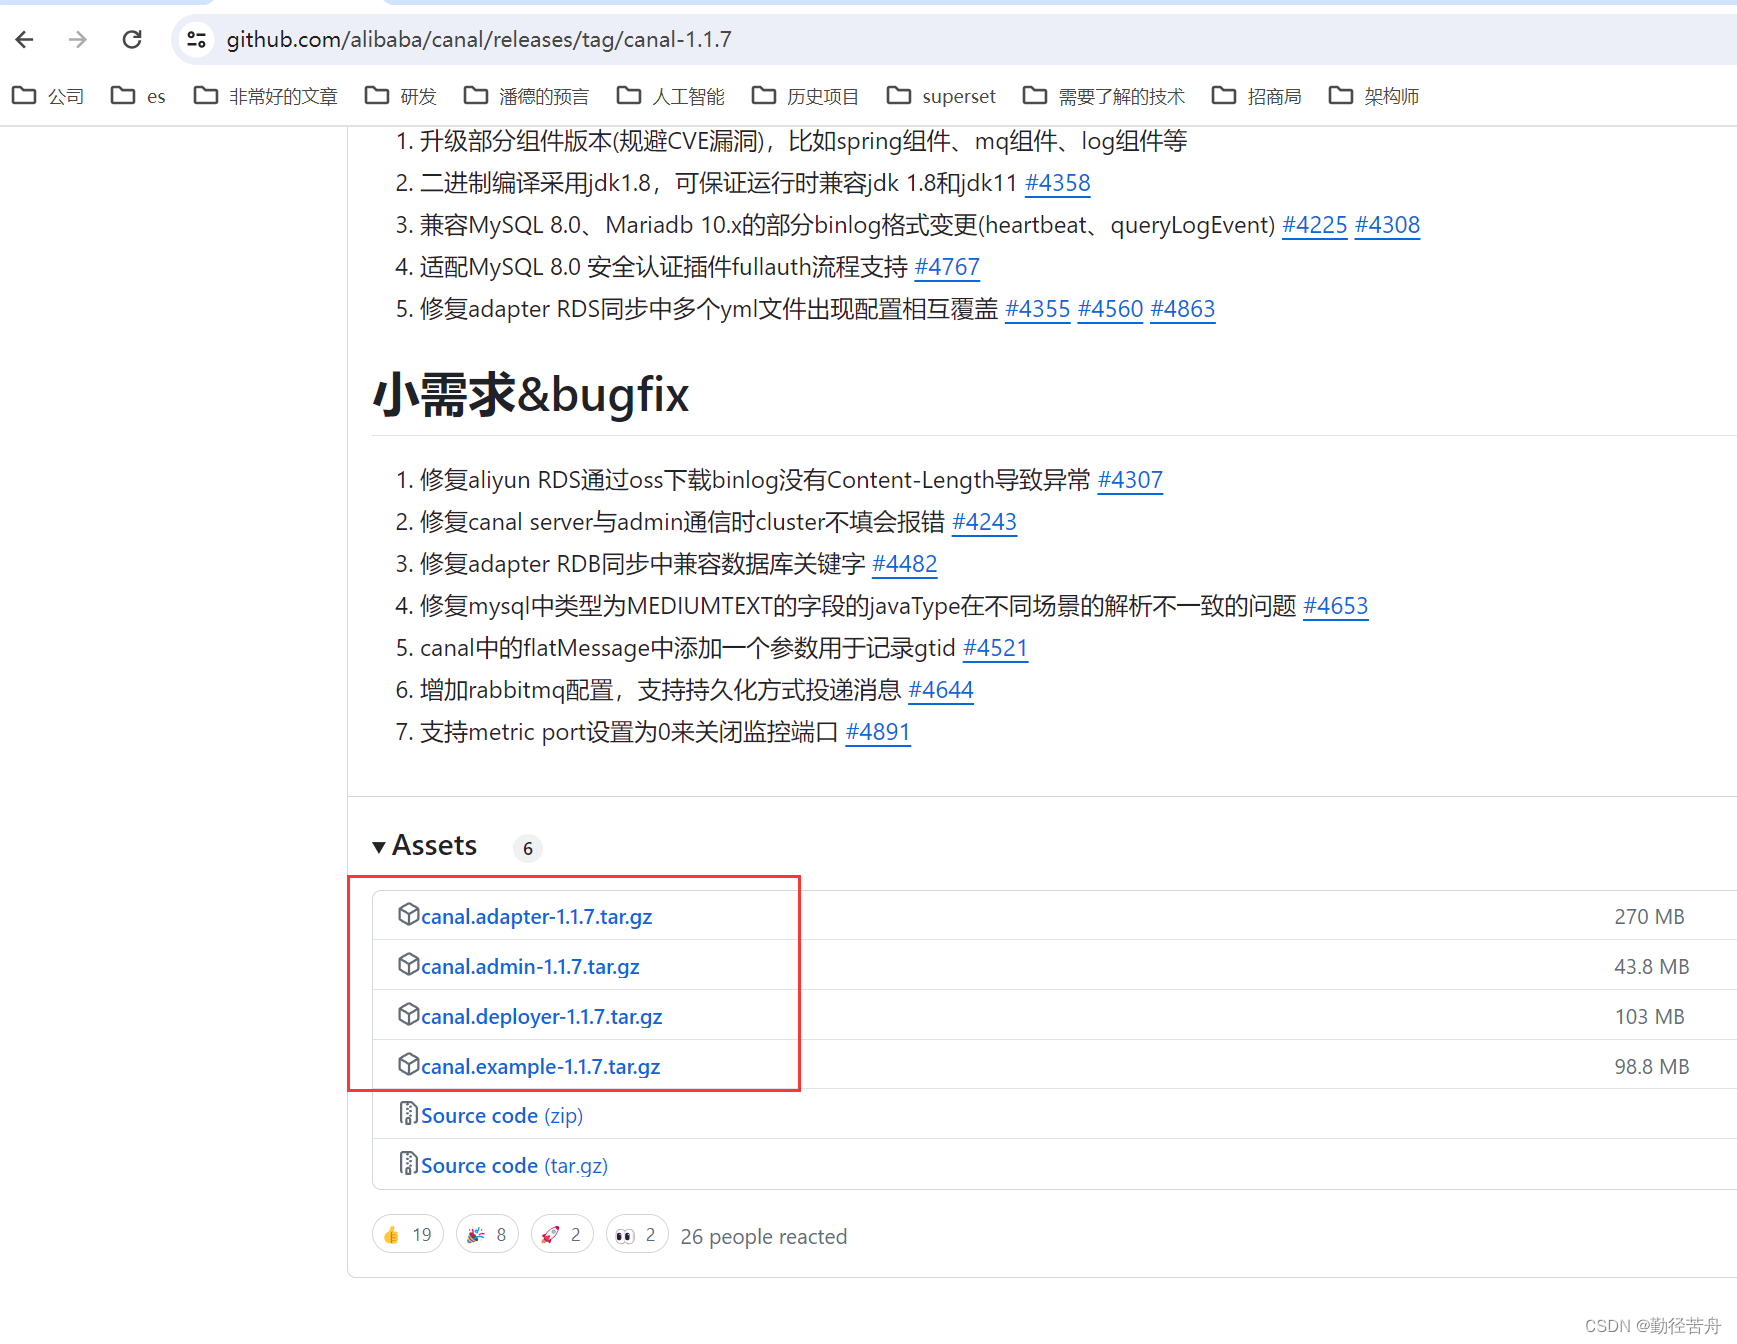Reload the page with the refresh icon
Image resolution: width=1737 pixels, height=1344 pixels.
tap(131, 39)
